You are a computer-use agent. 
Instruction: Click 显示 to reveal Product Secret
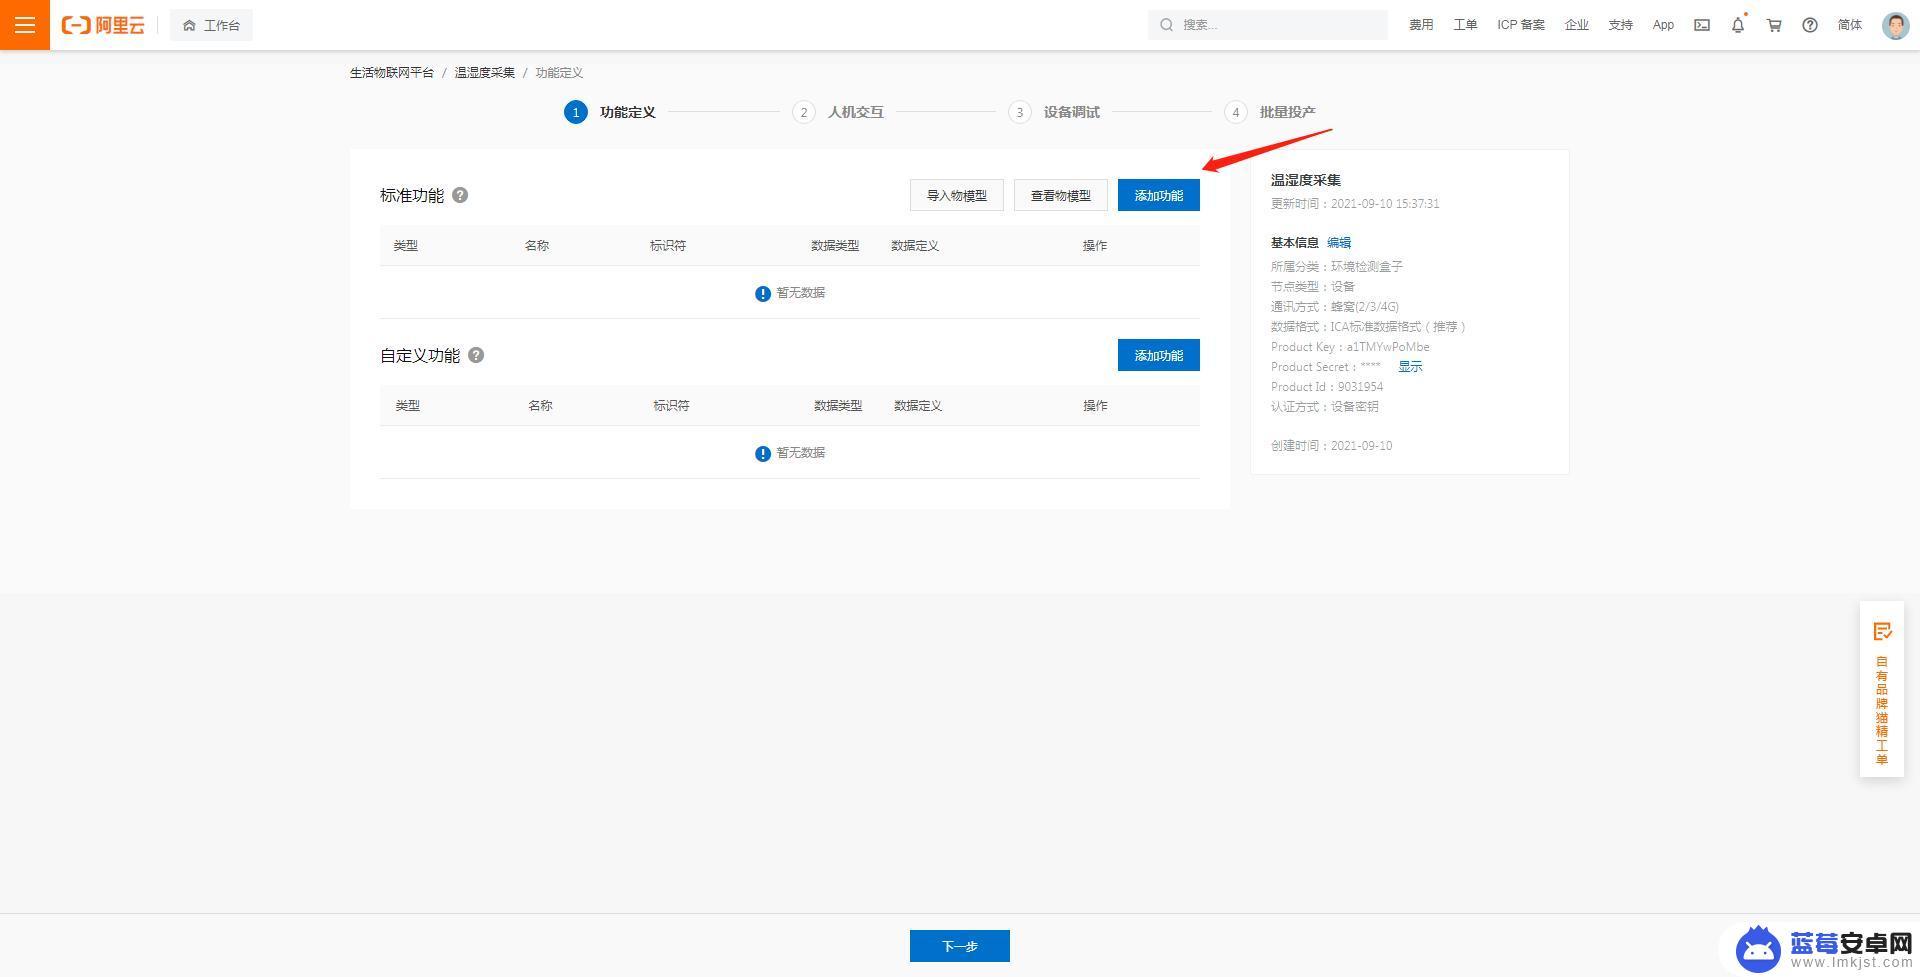(x=1410, y=367)
